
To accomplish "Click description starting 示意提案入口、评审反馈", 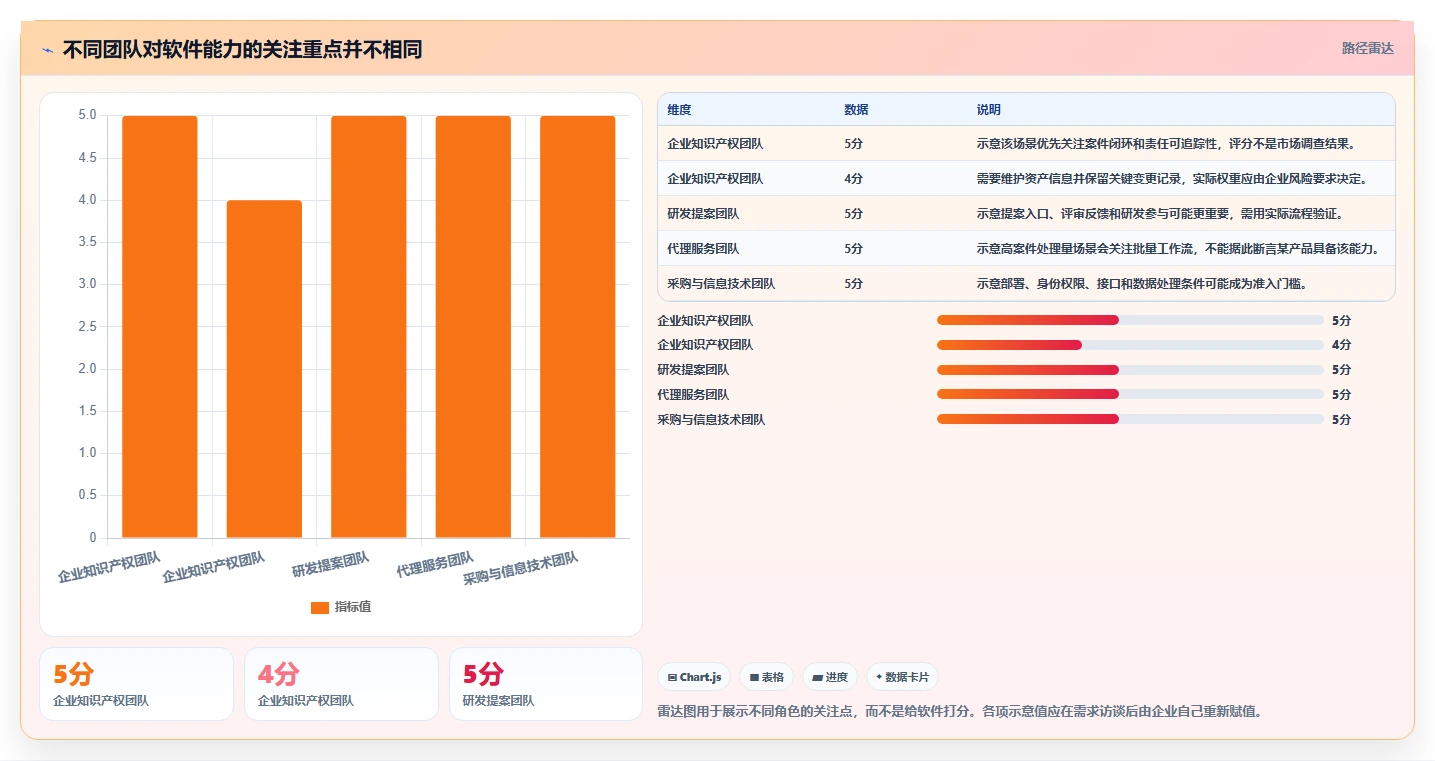I will (1159, 214).
